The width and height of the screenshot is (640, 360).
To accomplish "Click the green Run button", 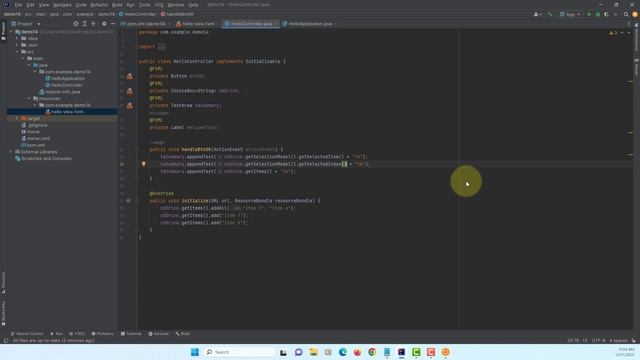I will (589, 14).
